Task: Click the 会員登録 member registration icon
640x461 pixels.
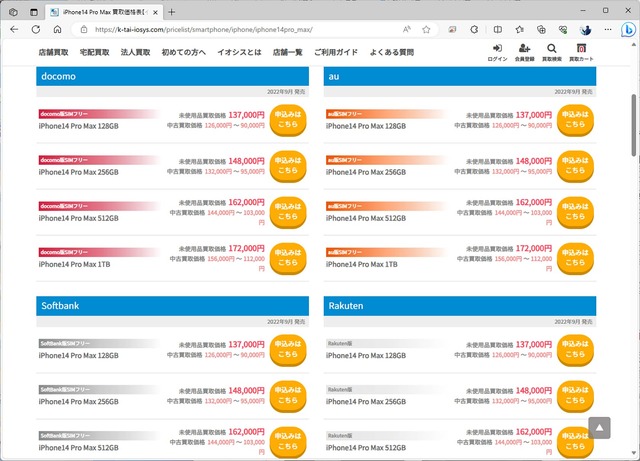Action: click(x=524, y=53)
